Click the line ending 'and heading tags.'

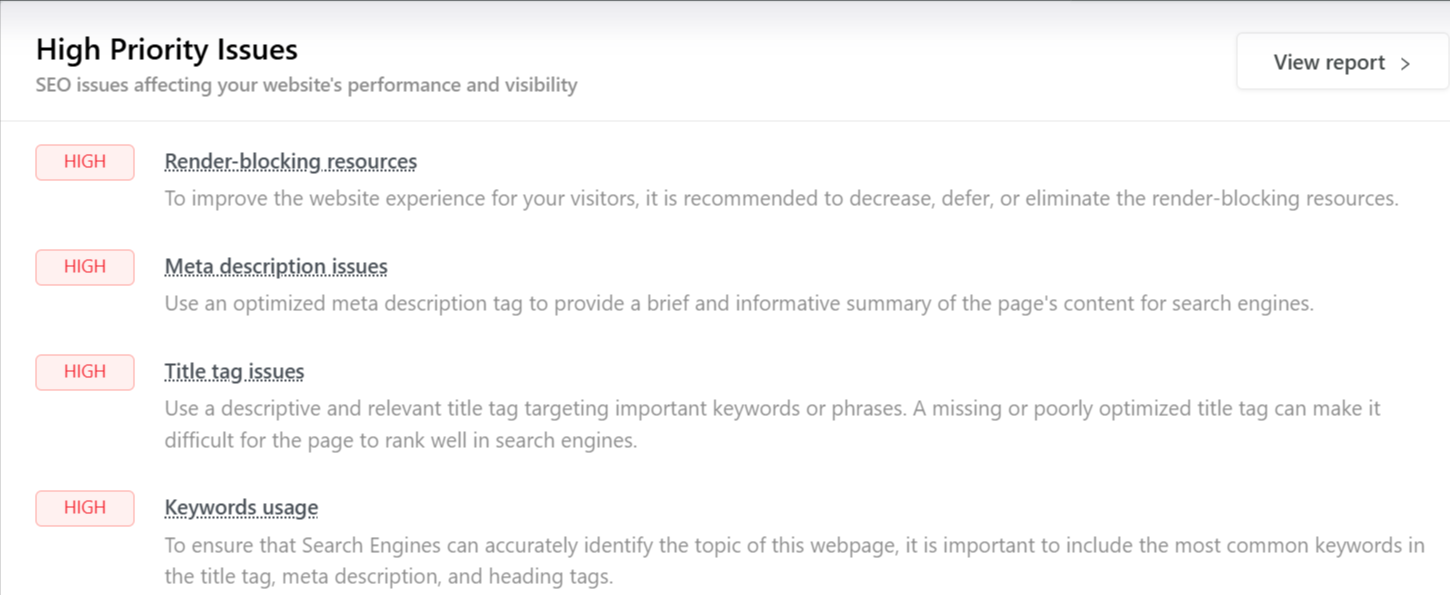tap(388, 576)
